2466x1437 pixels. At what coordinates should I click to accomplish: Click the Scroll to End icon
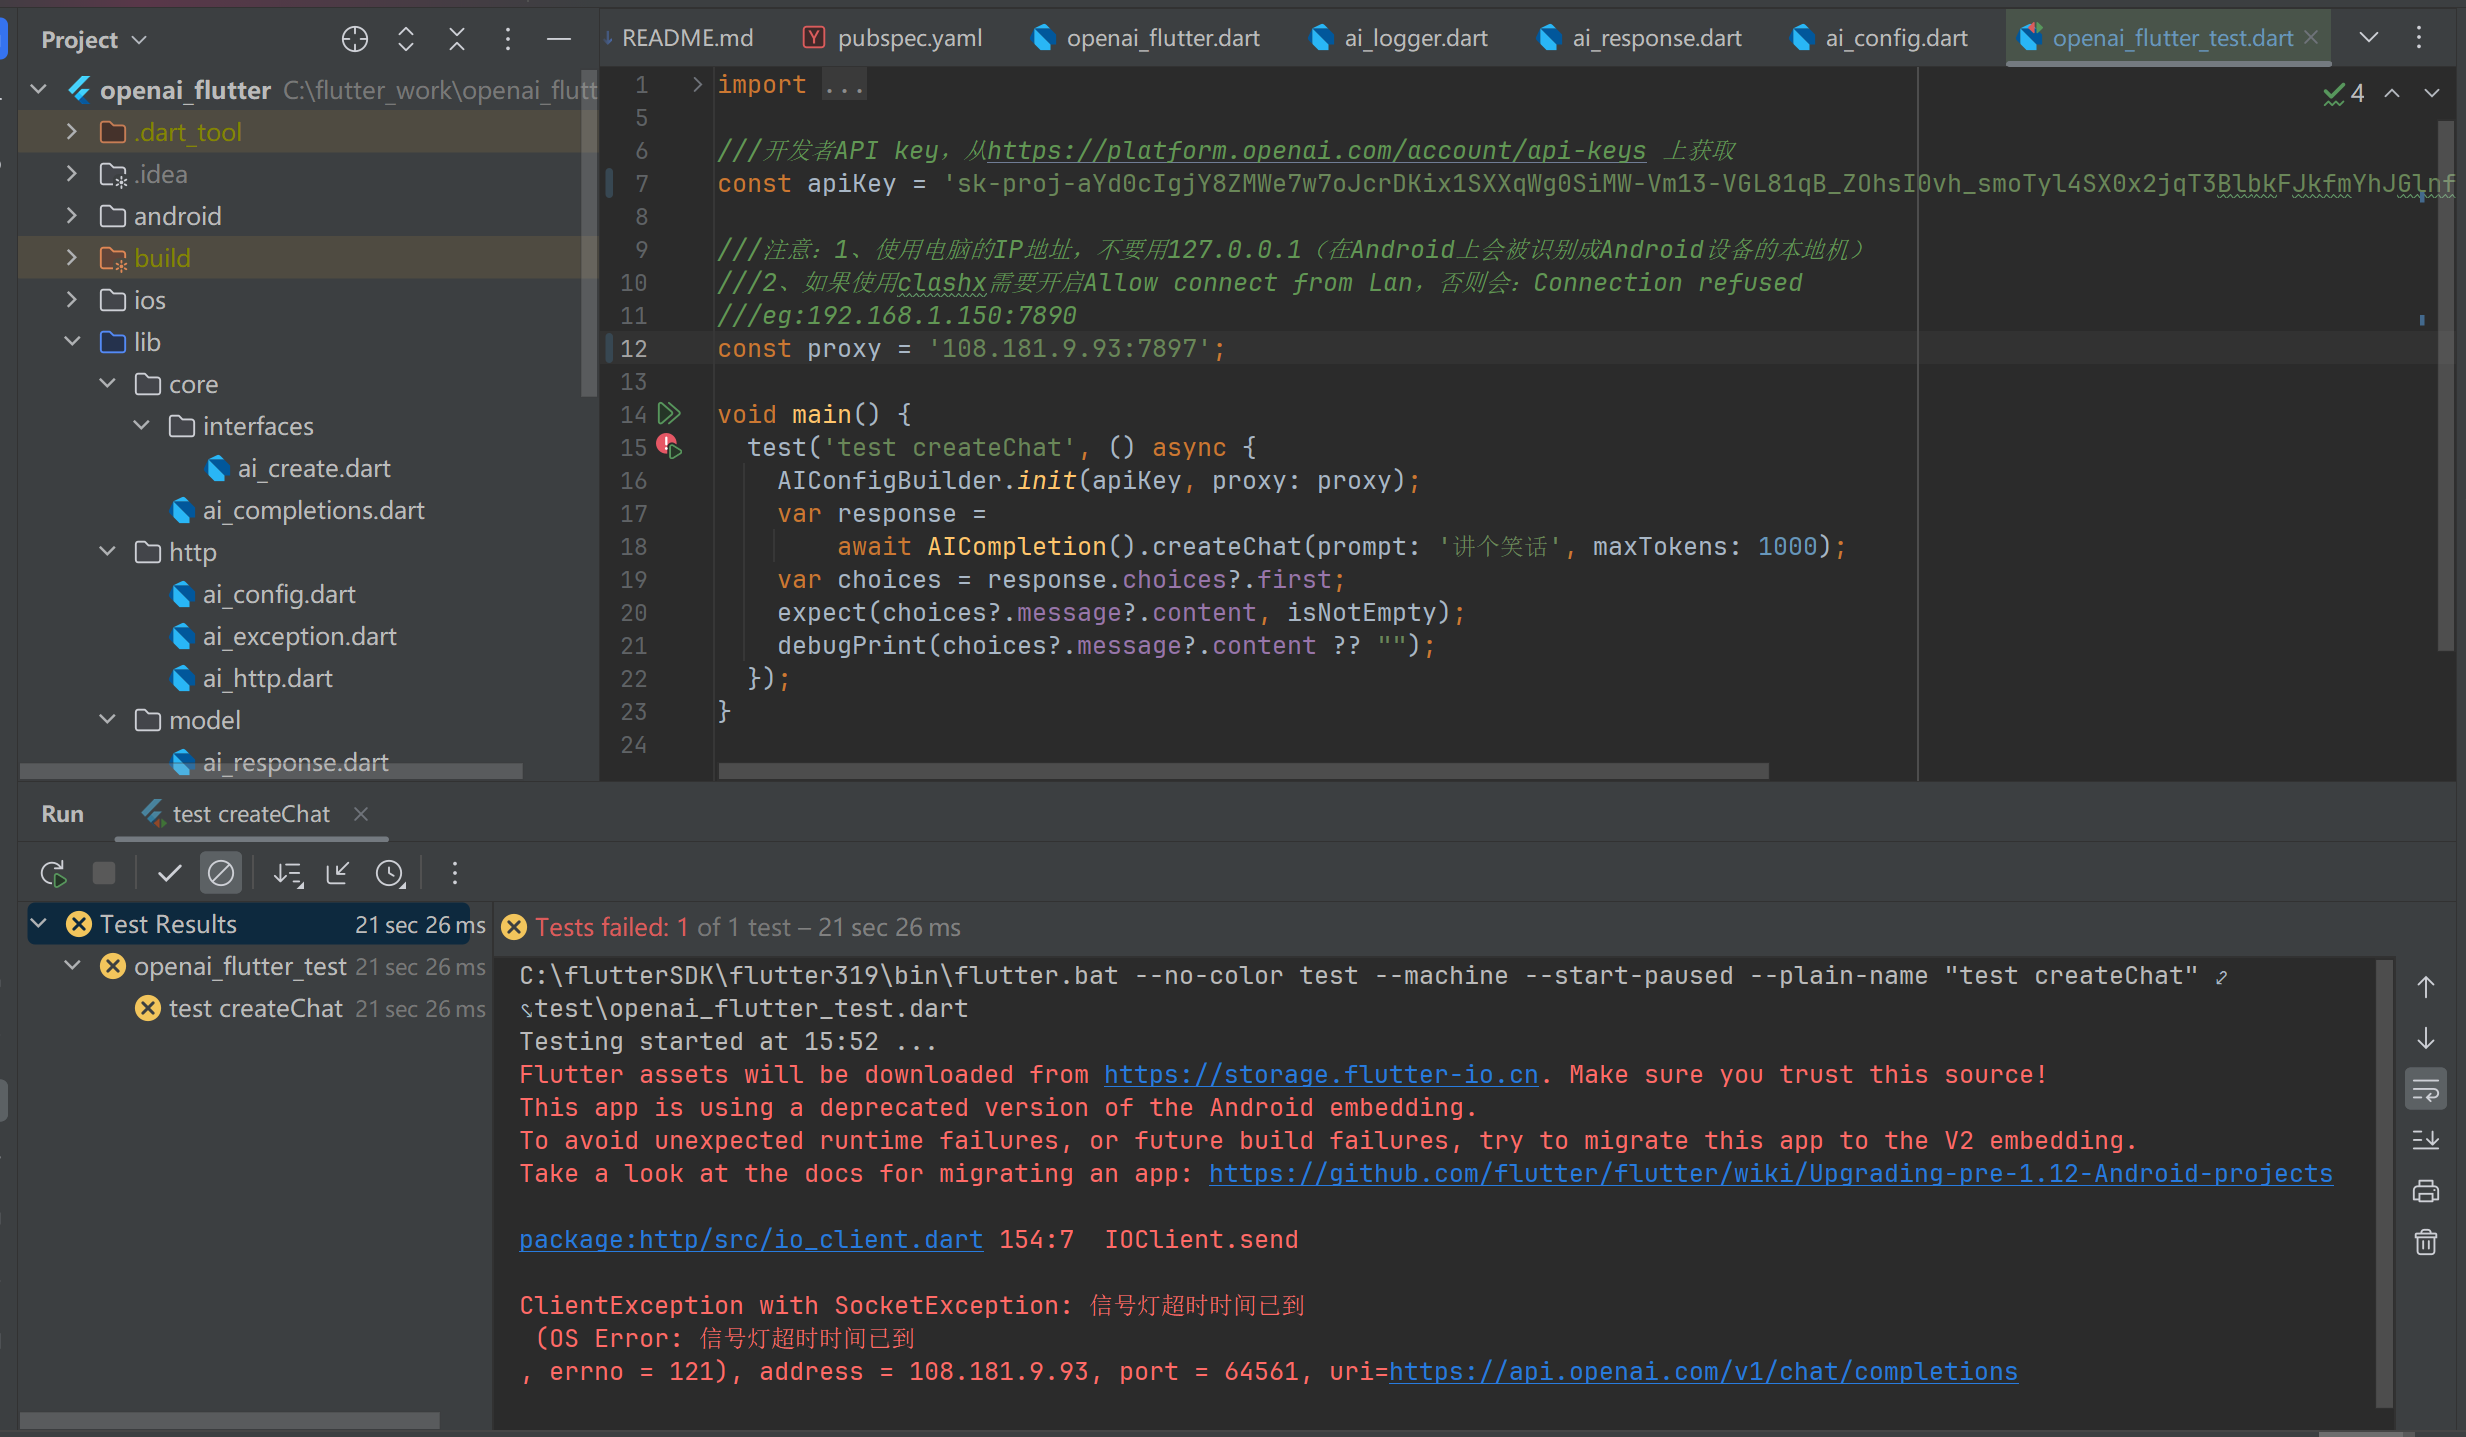2426,1139
